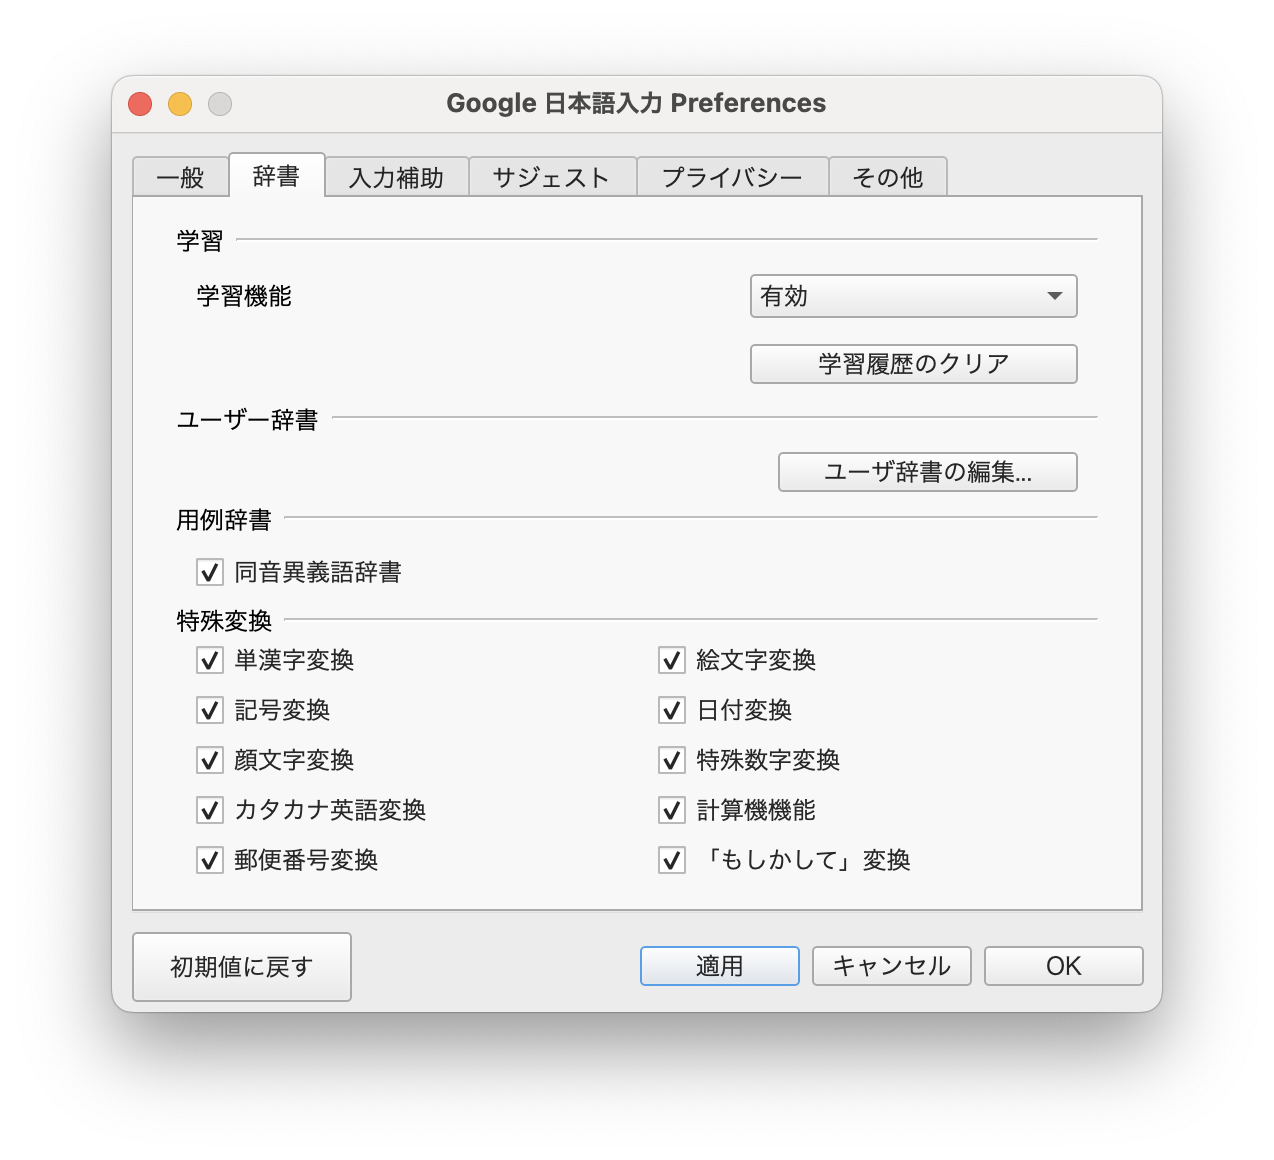Disable 記号変換 checkbox
The width and height of the screenshot is (1274, 1160).
click(210, 711)
